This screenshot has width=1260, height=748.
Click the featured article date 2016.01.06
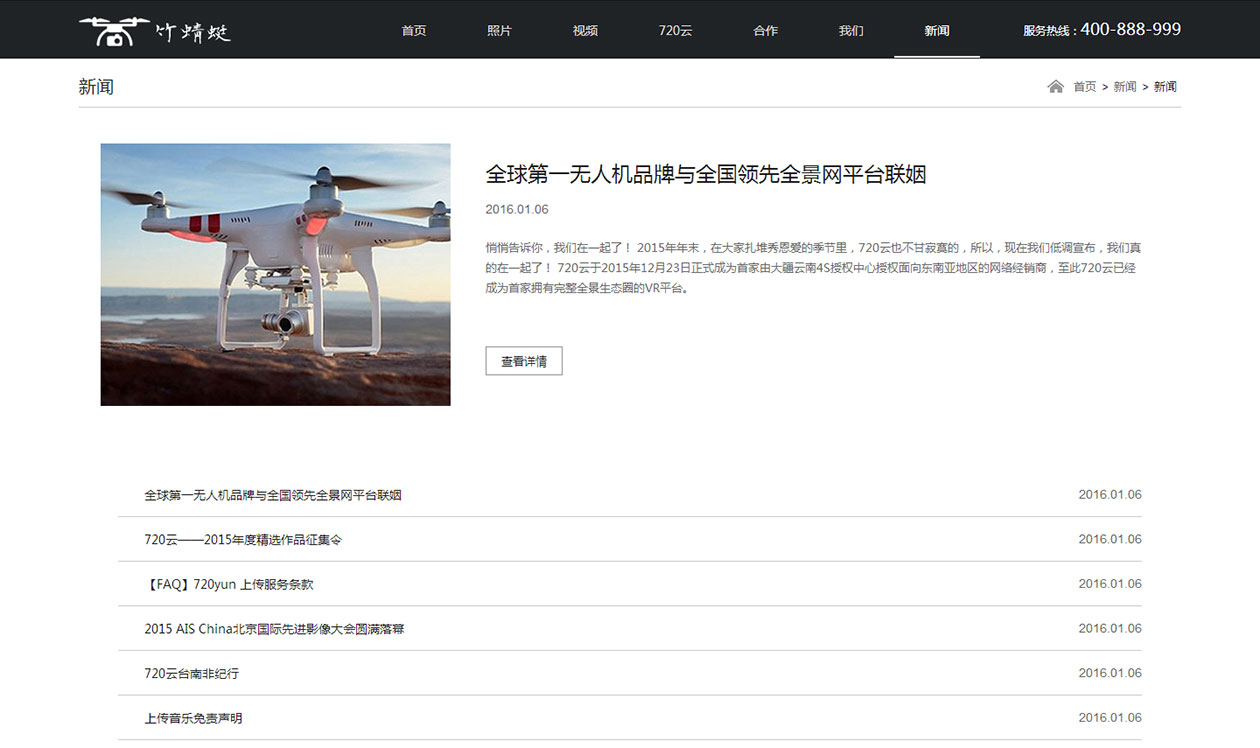tap(517, 210)
